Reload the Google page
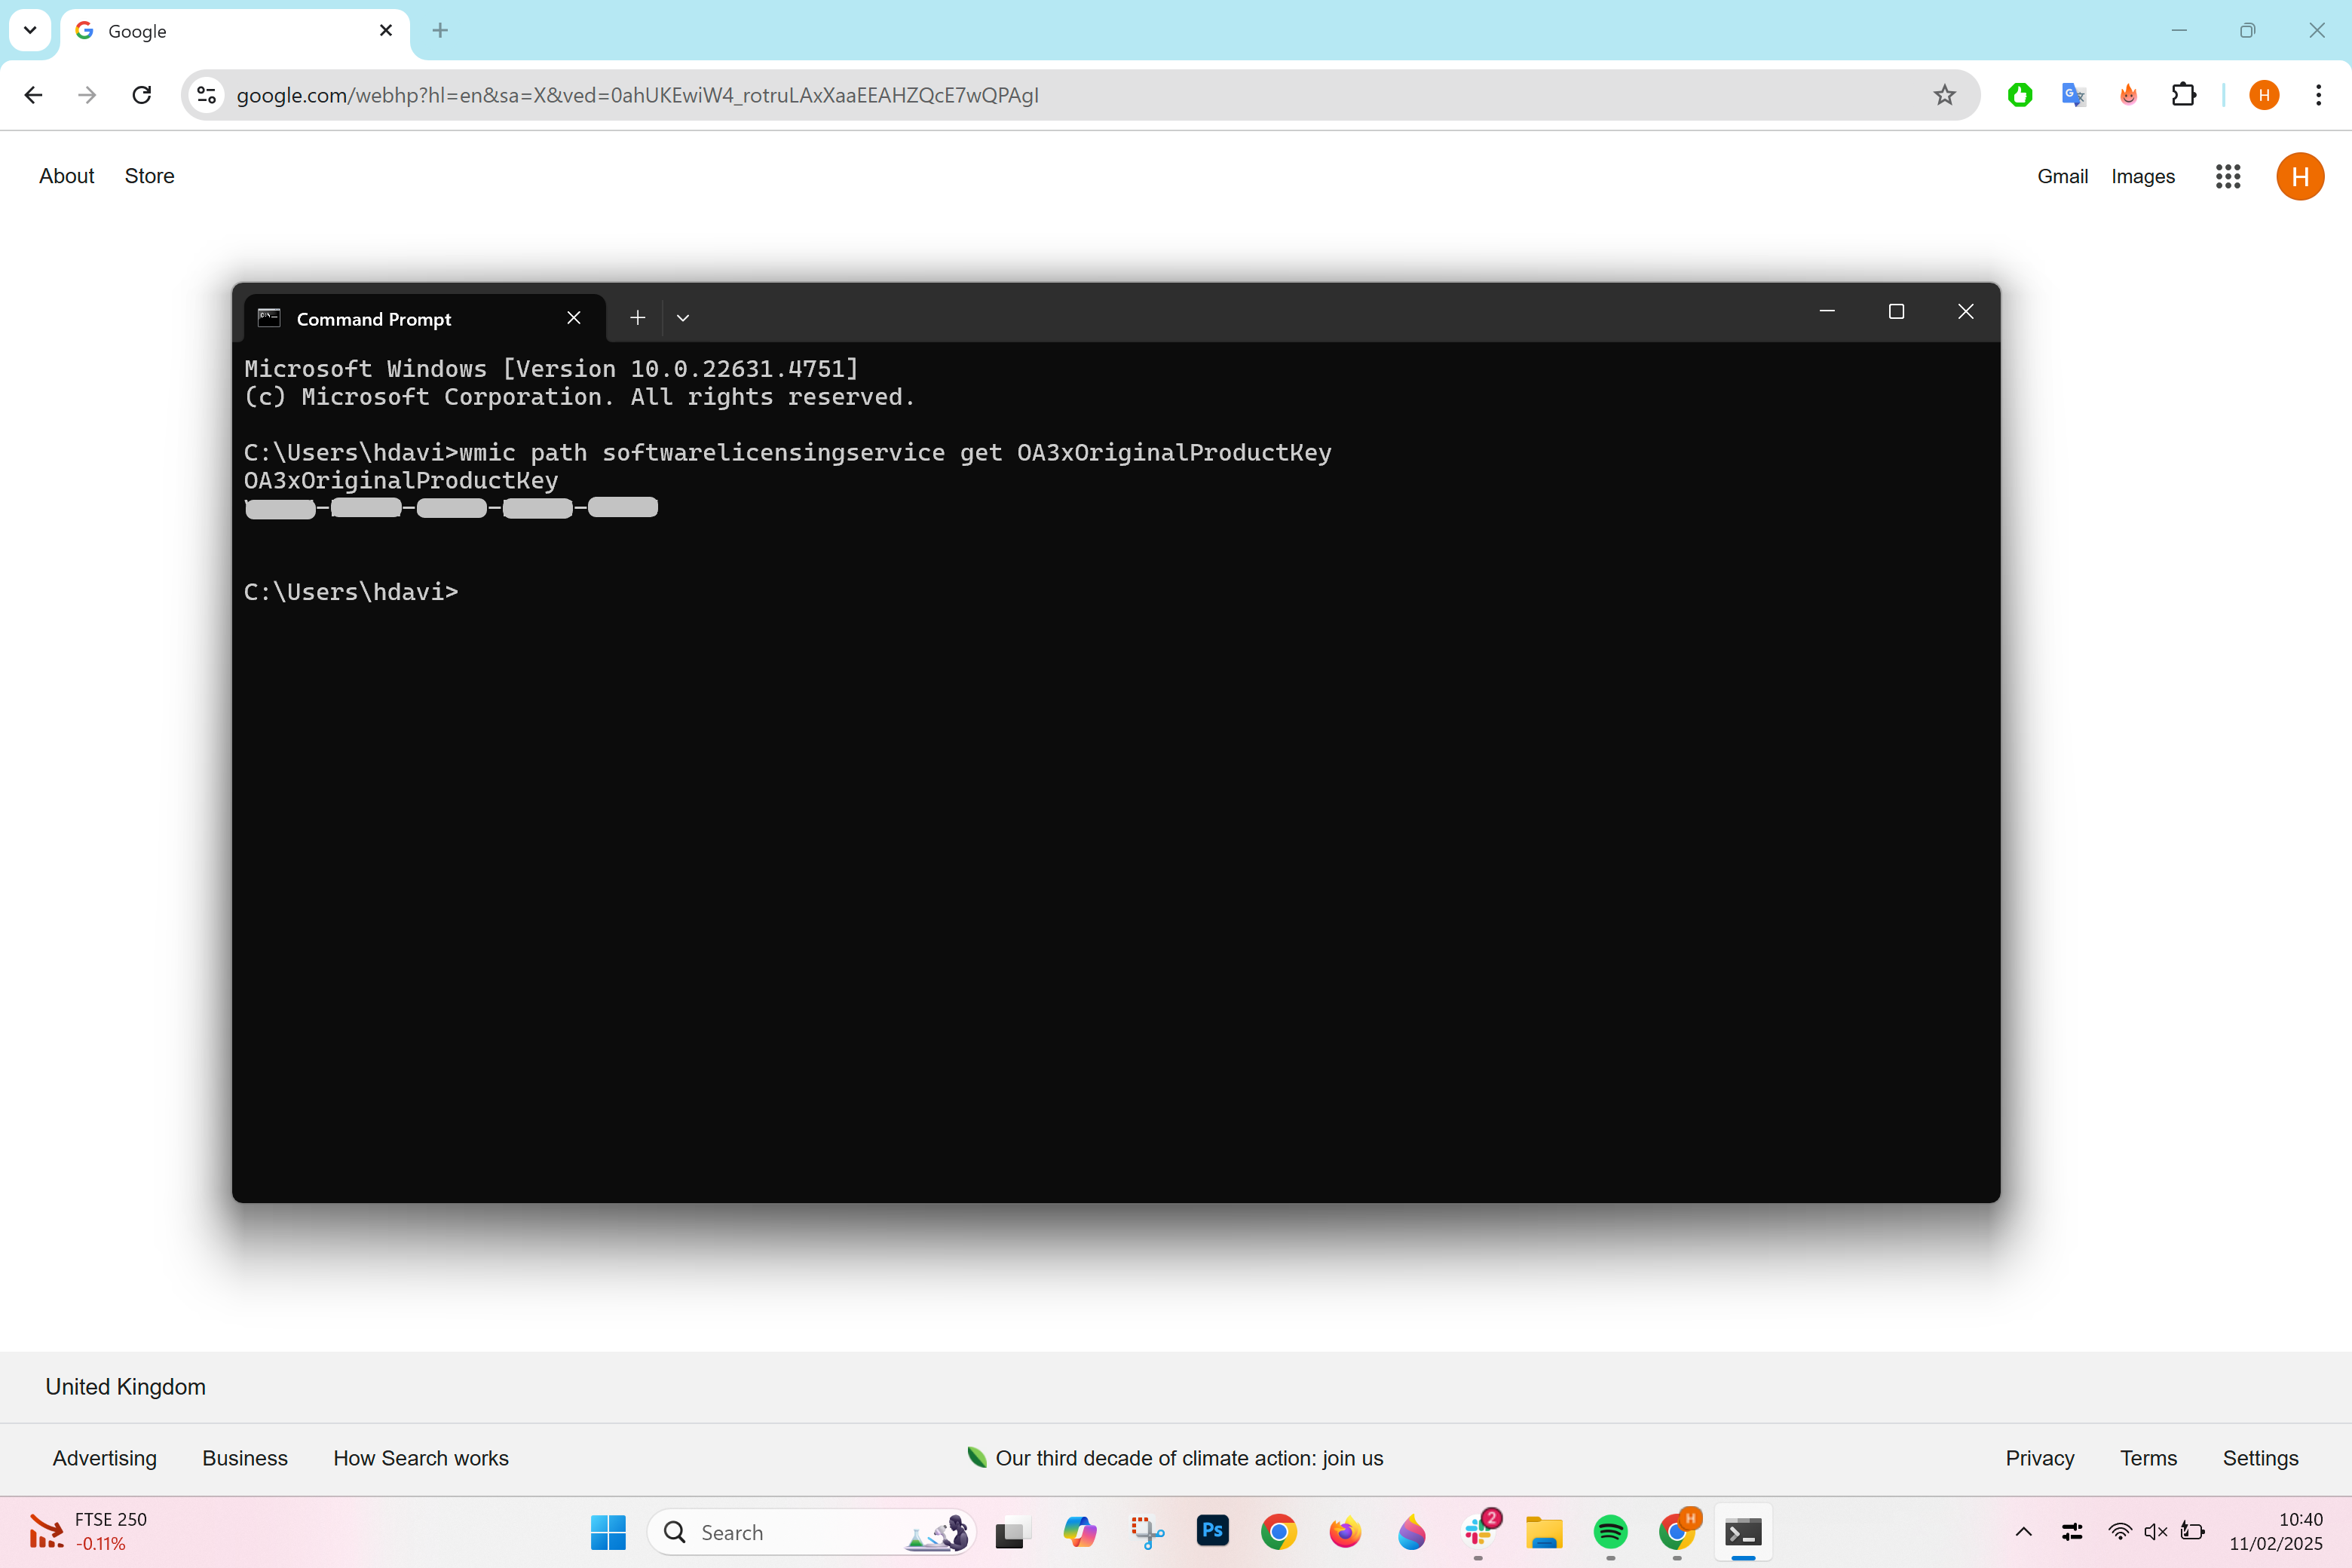2352x1568 pixels. (x=142, y=95)
